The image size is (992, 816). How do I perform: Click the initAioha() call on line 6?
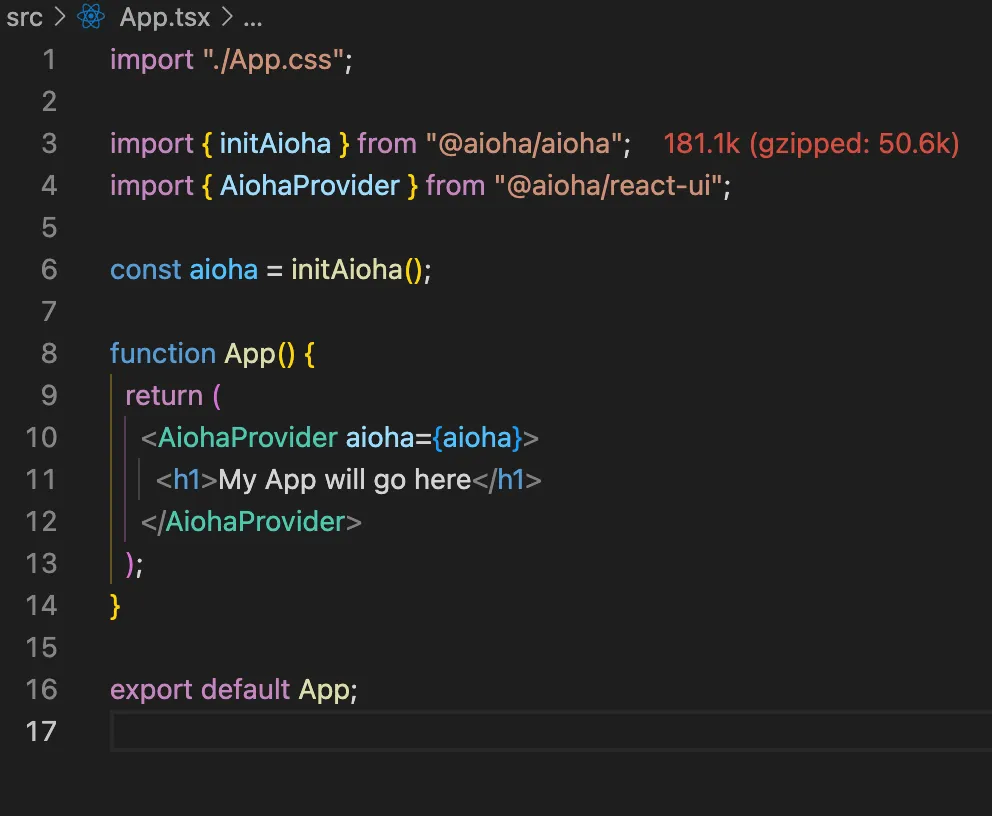point(357,270)
